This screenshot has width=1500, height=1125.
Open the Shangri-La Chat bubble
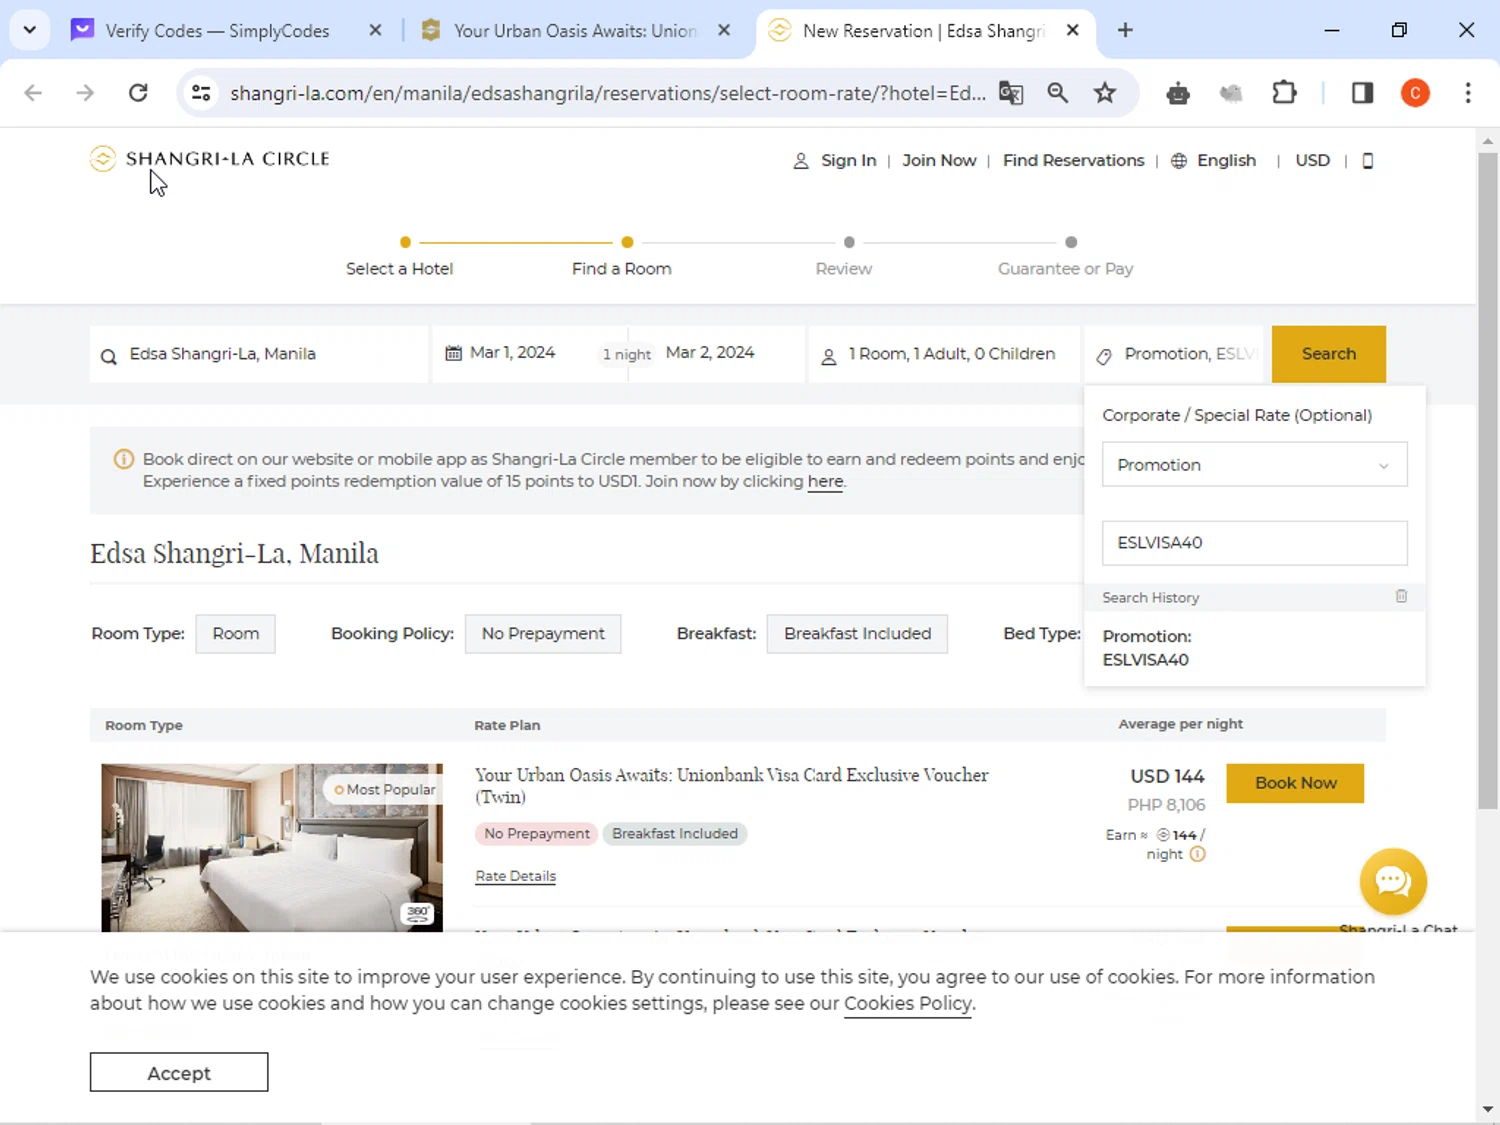(x=1393, y=881)
